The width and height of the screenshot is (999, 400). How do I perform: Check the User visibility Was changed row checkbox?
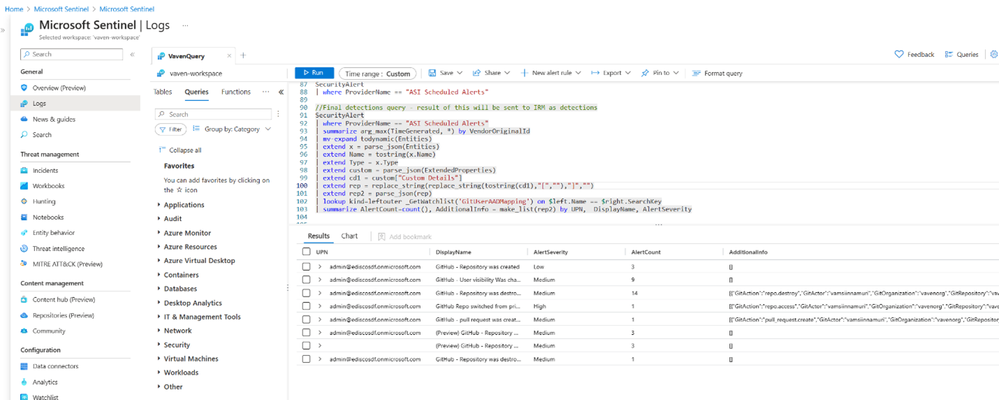pyautogui.click(x=306, y=280)
